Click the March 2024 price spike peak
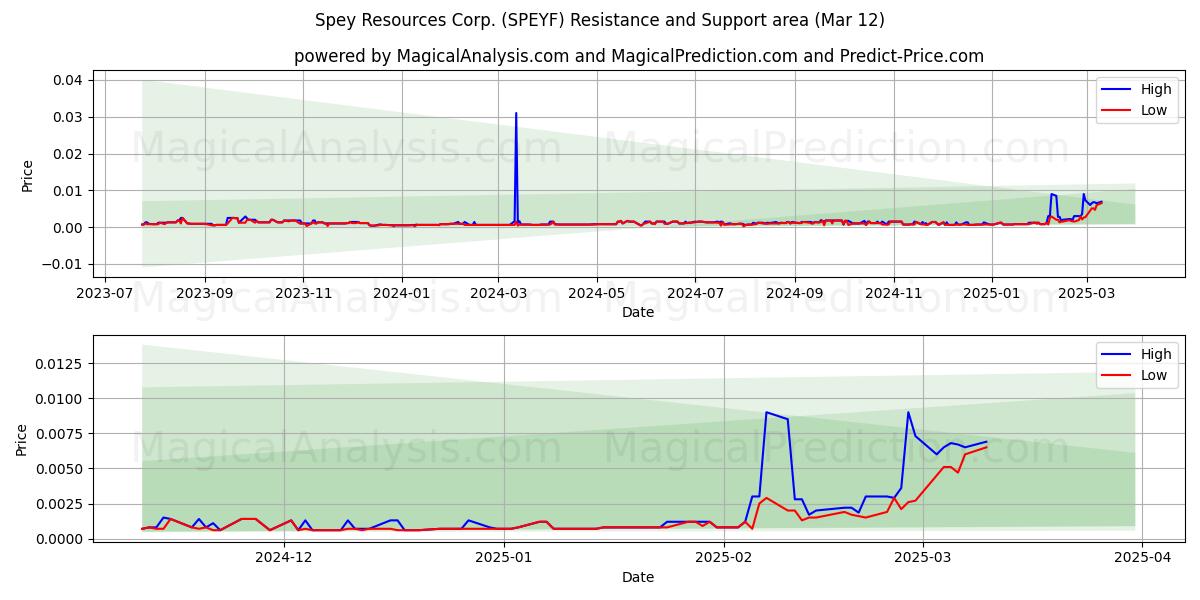The image size is (1200, 600). pyautogui.click(x=516, y=113)
